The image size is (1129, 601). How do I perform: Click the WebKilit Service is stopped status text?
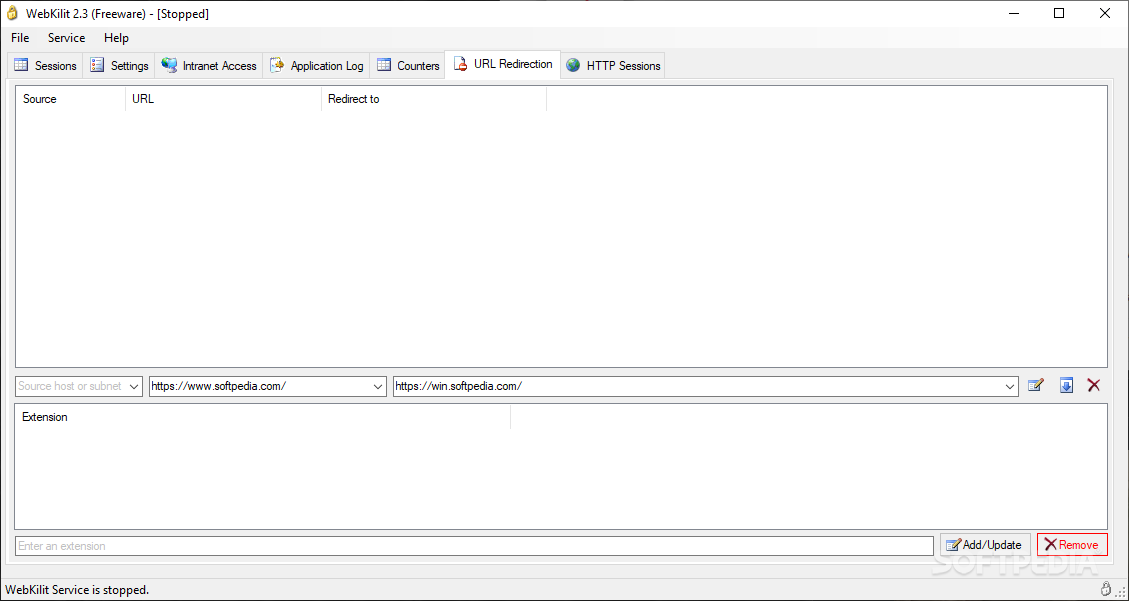[x=77, y=589]
